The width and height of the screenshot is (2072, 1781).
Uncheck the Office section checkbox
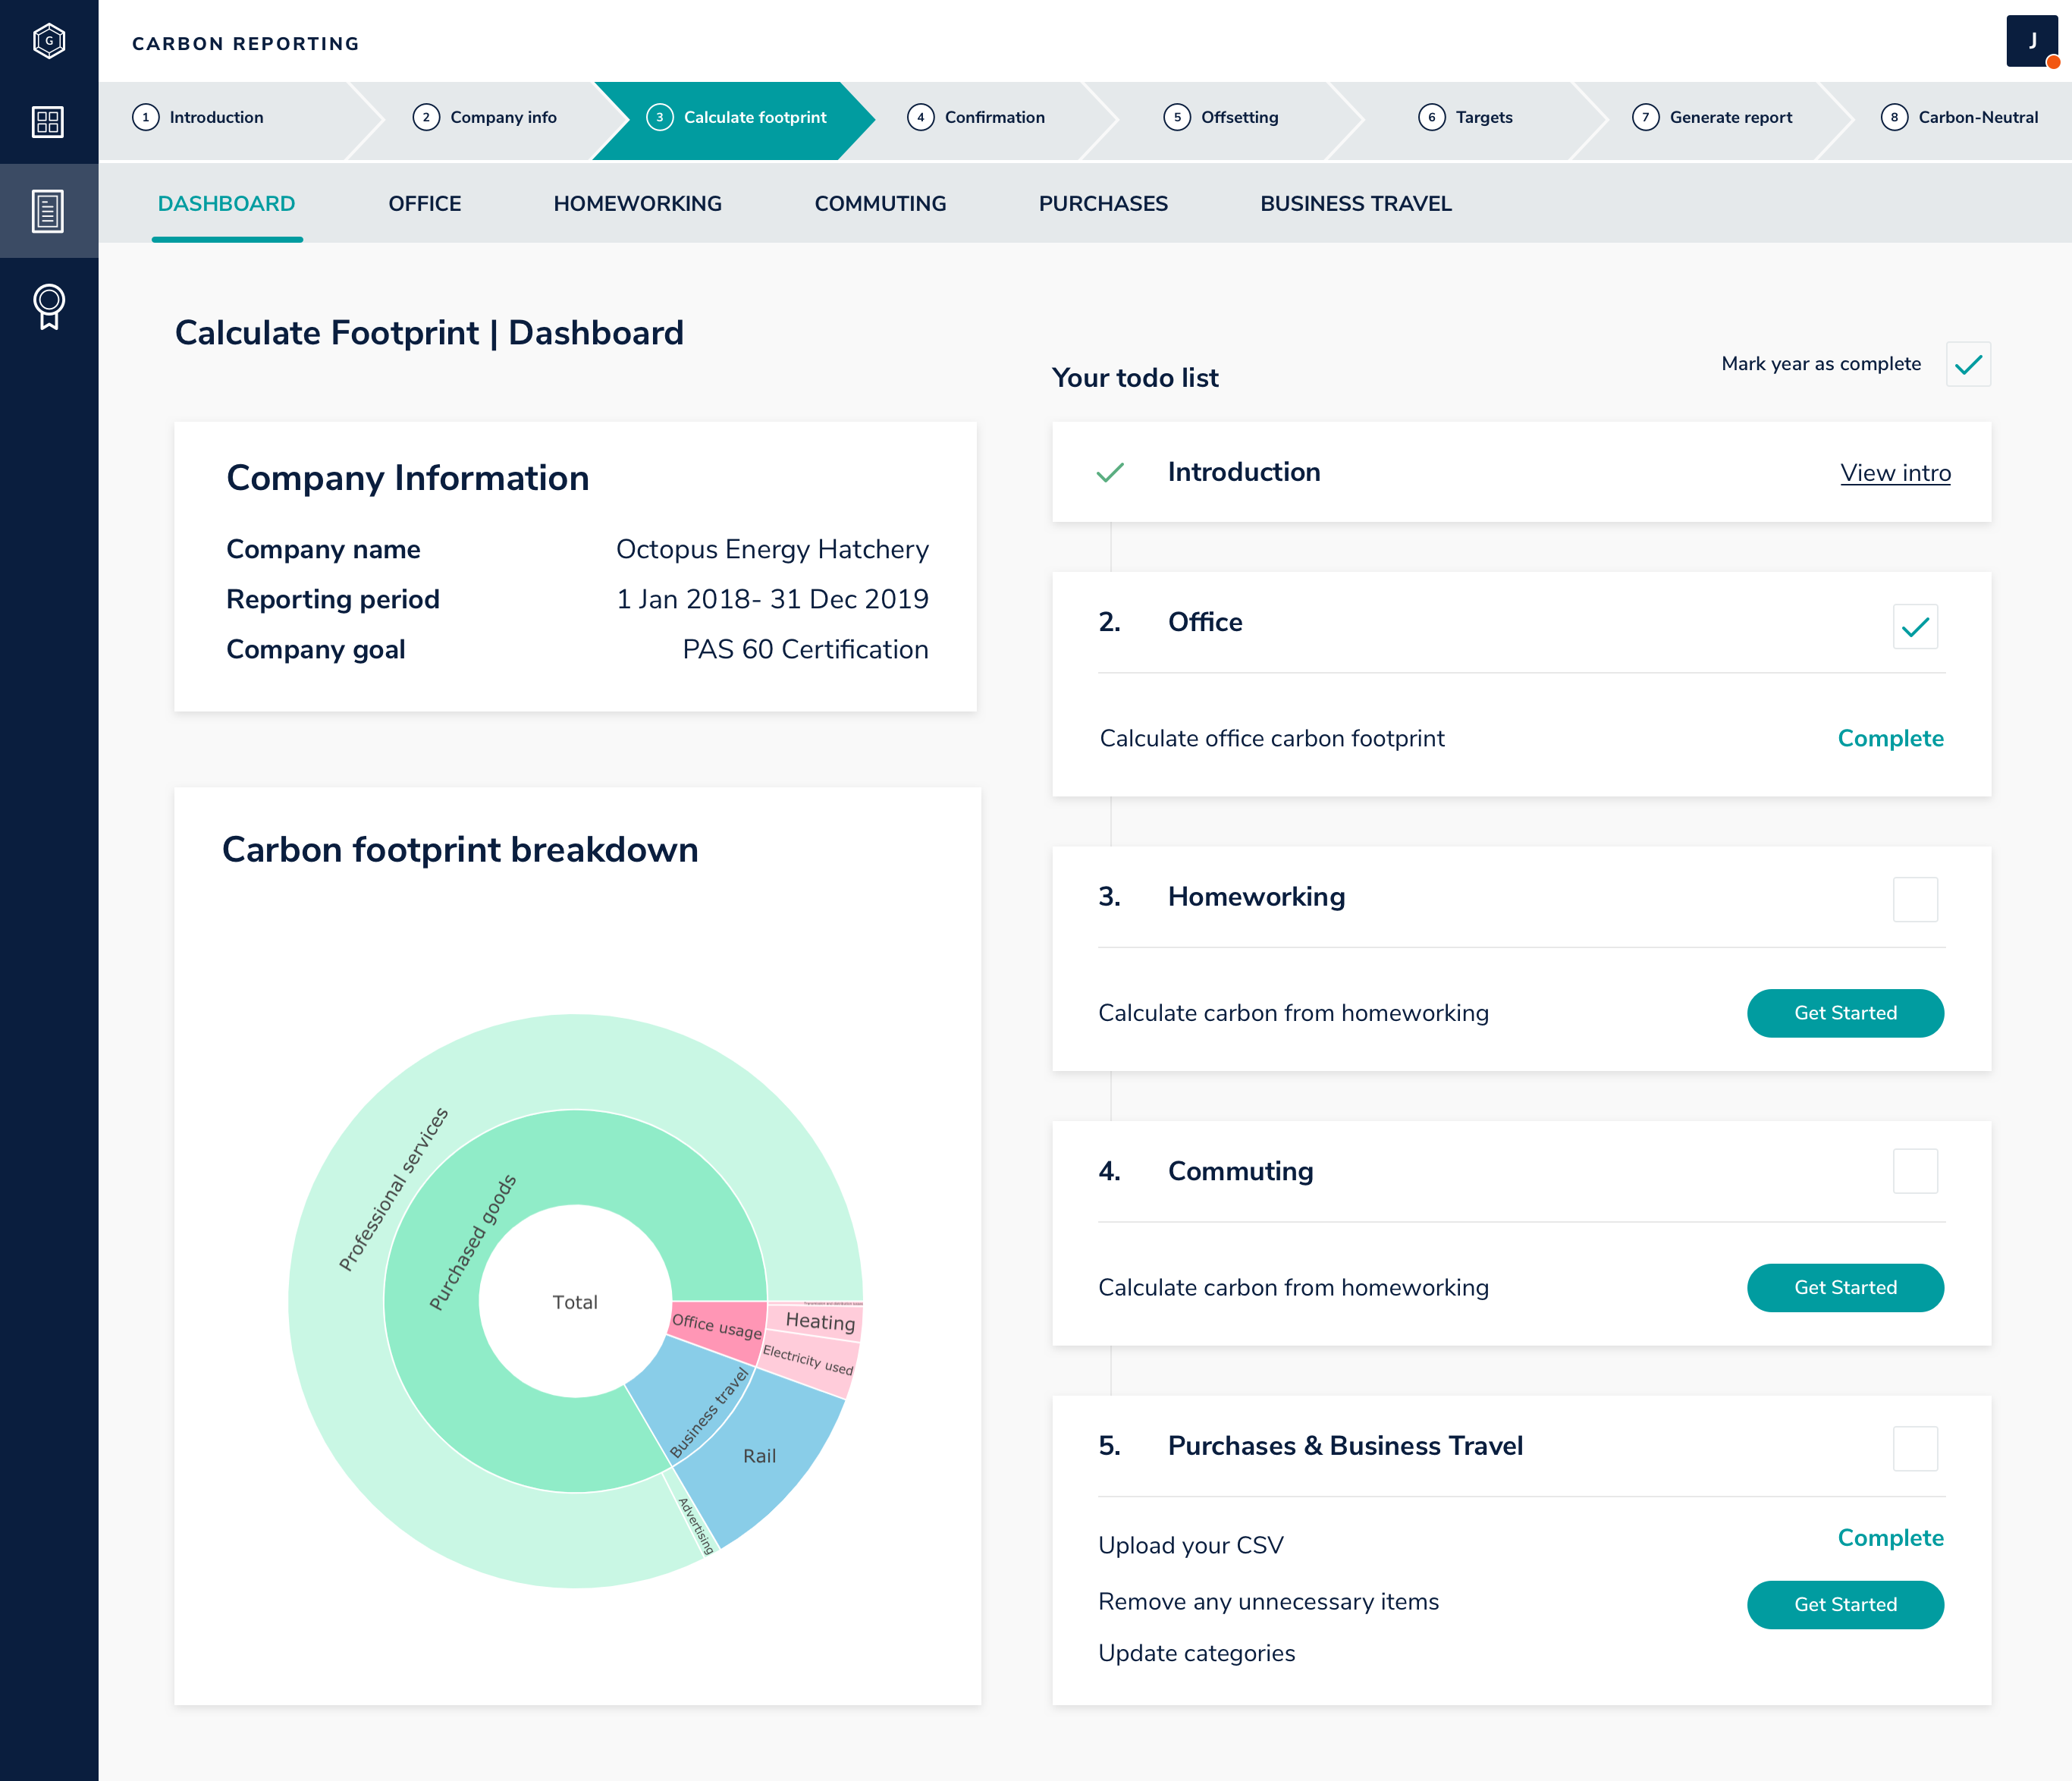coord(1915,627)
